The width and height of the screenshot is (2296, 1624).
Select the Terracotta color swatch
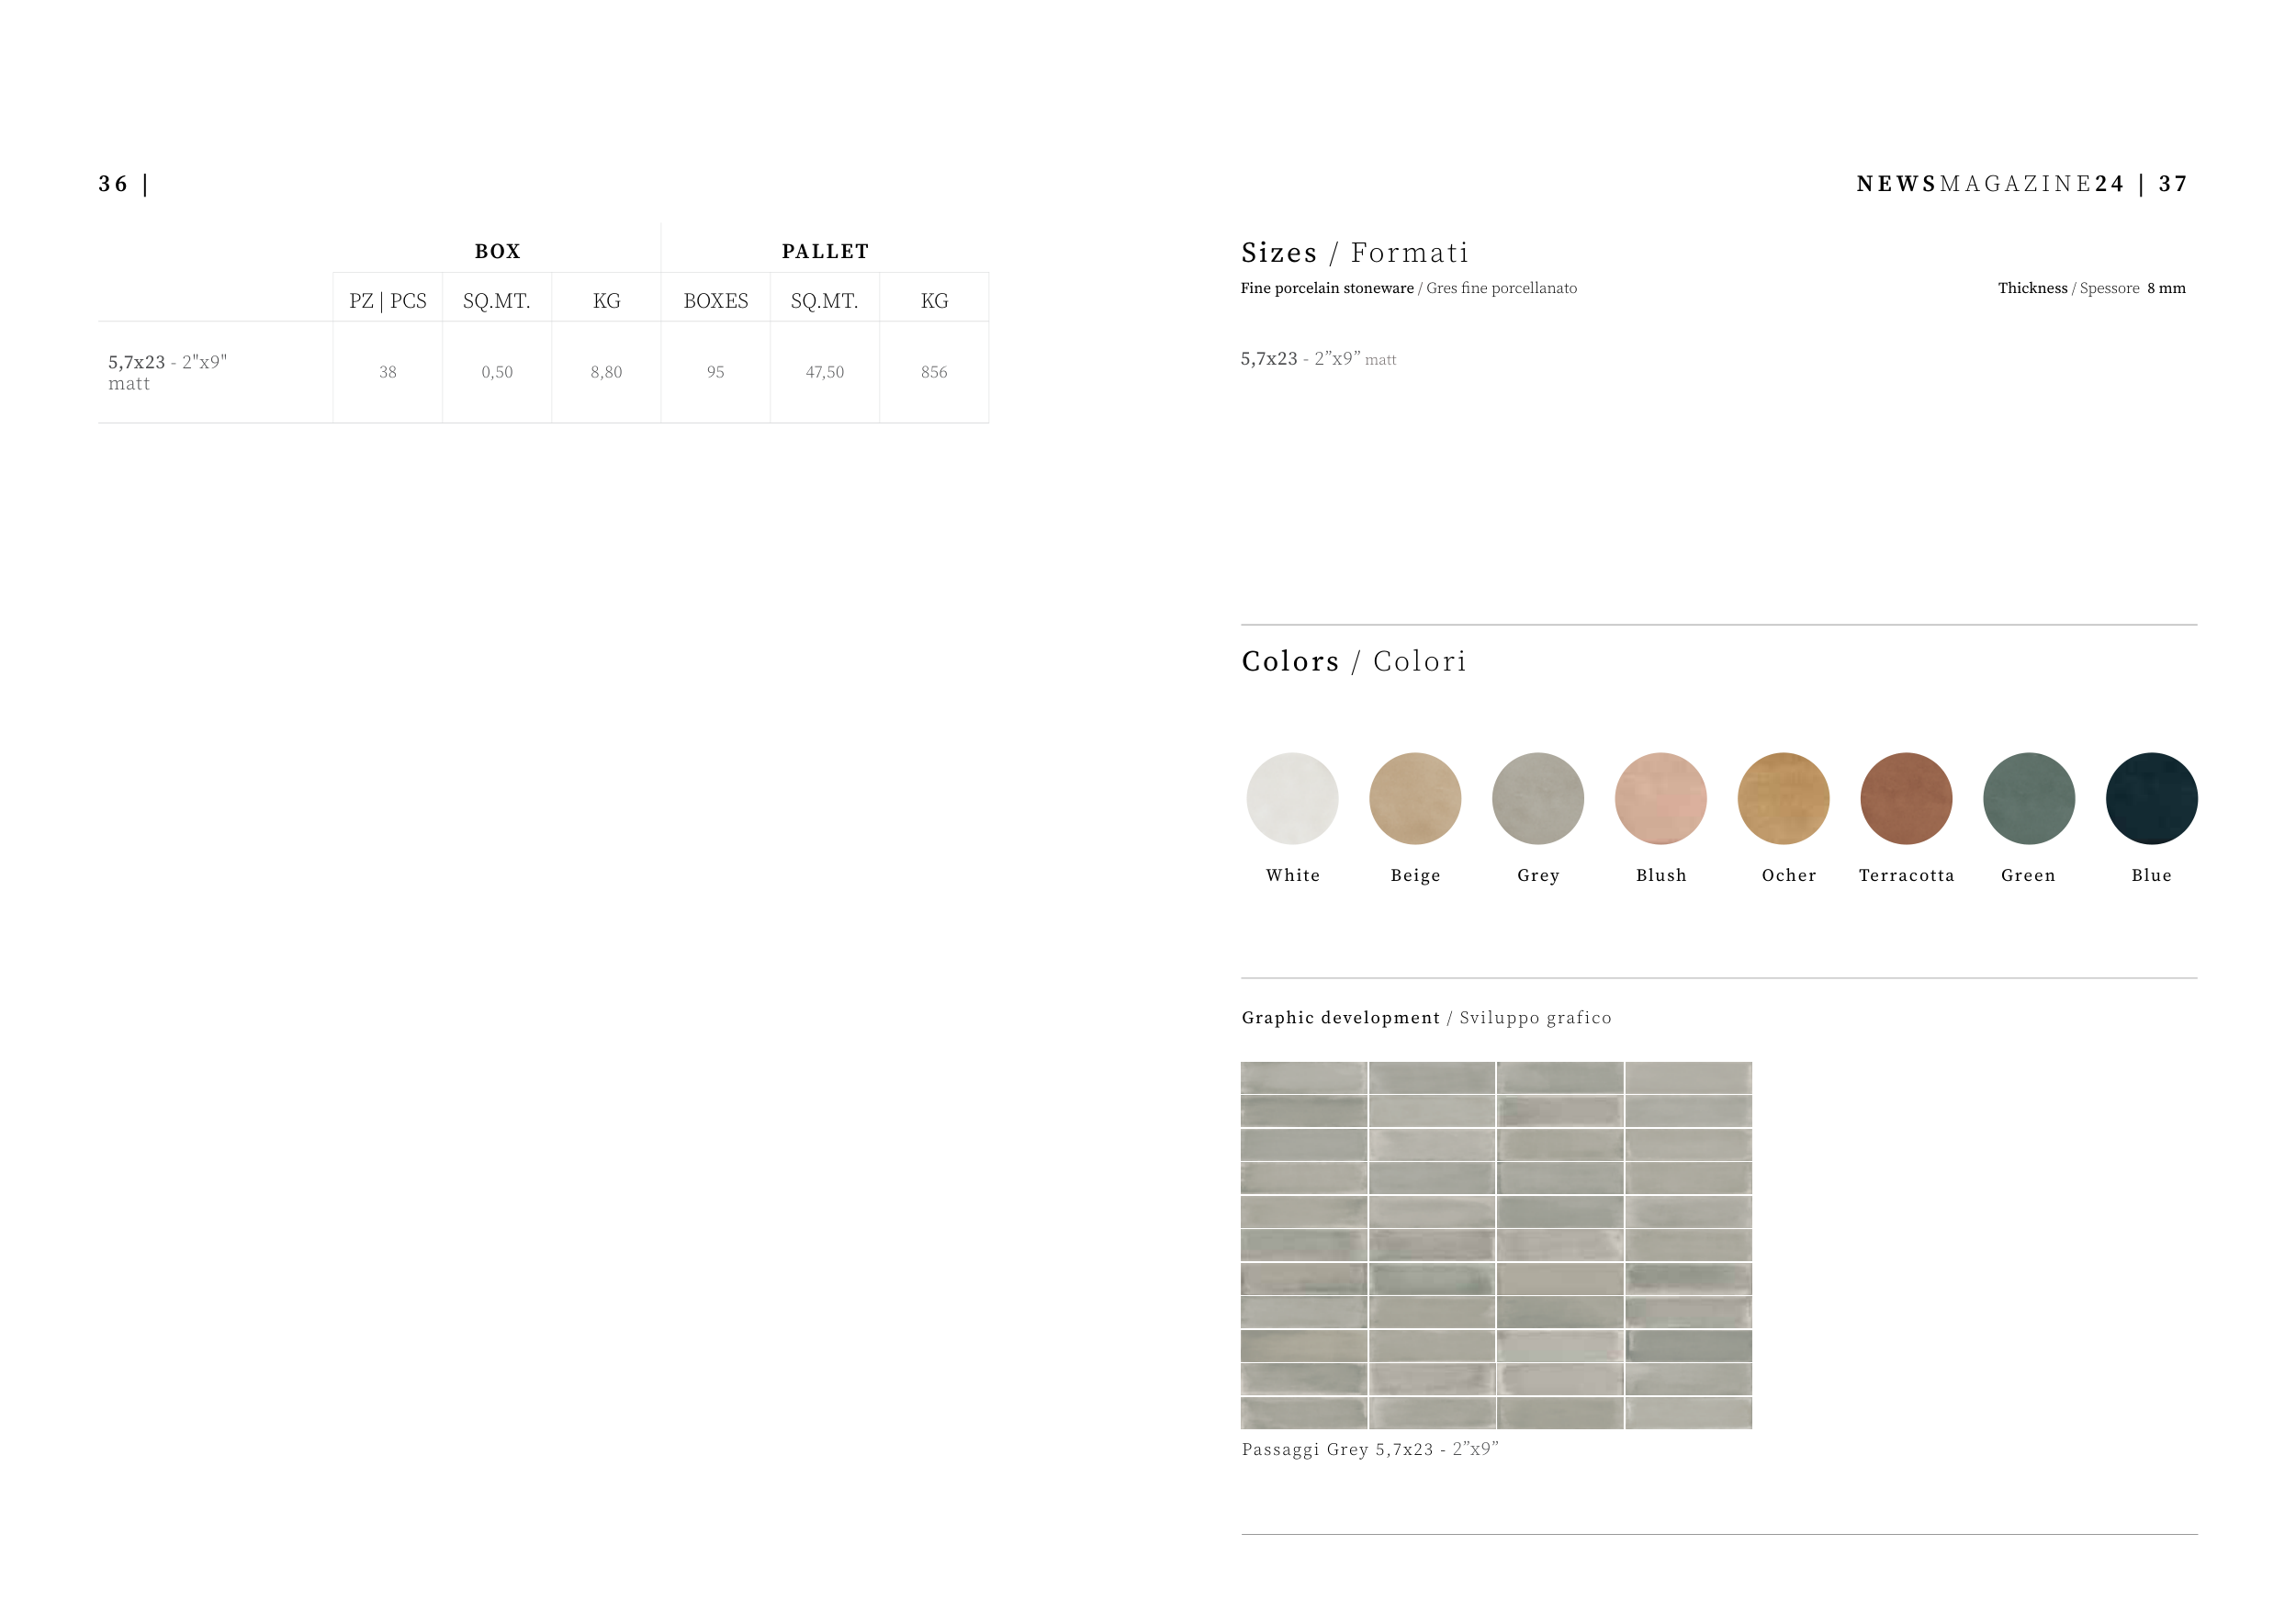tap(1906, 798)
